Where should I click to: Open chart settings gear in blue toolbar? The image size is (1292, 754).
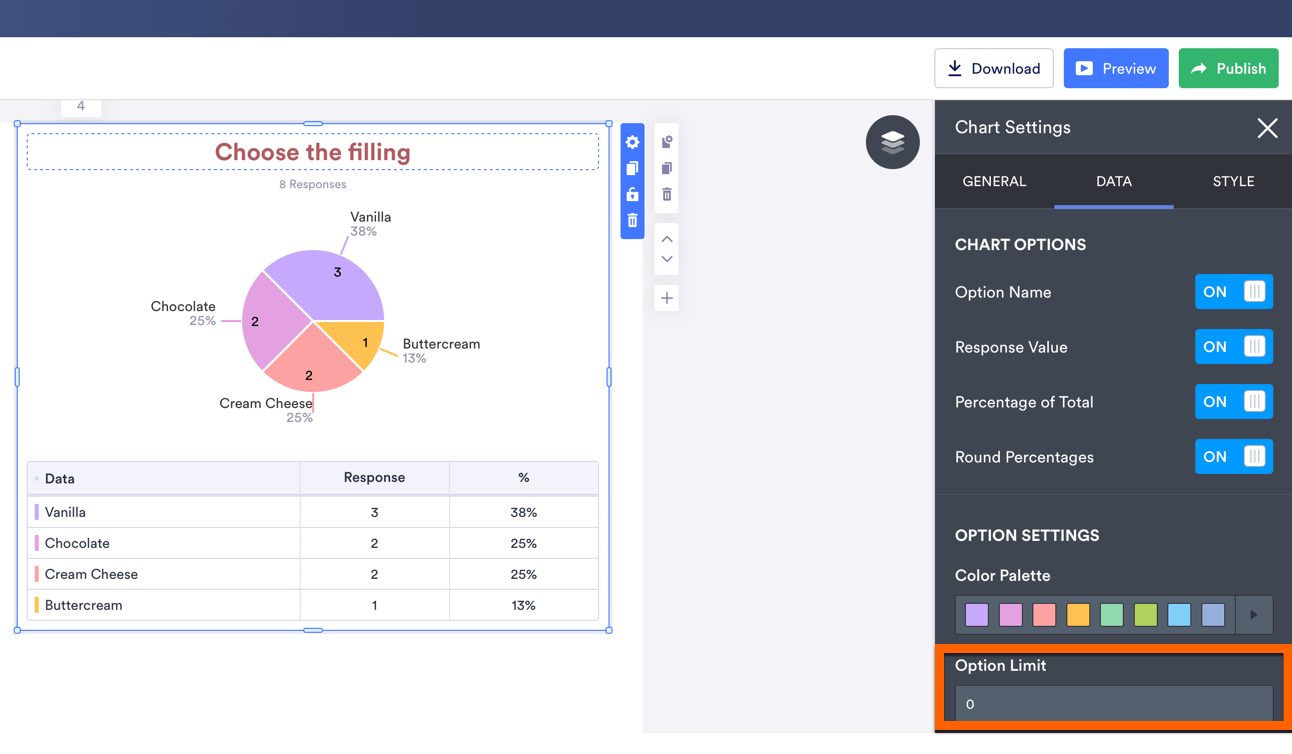point(632,143)
